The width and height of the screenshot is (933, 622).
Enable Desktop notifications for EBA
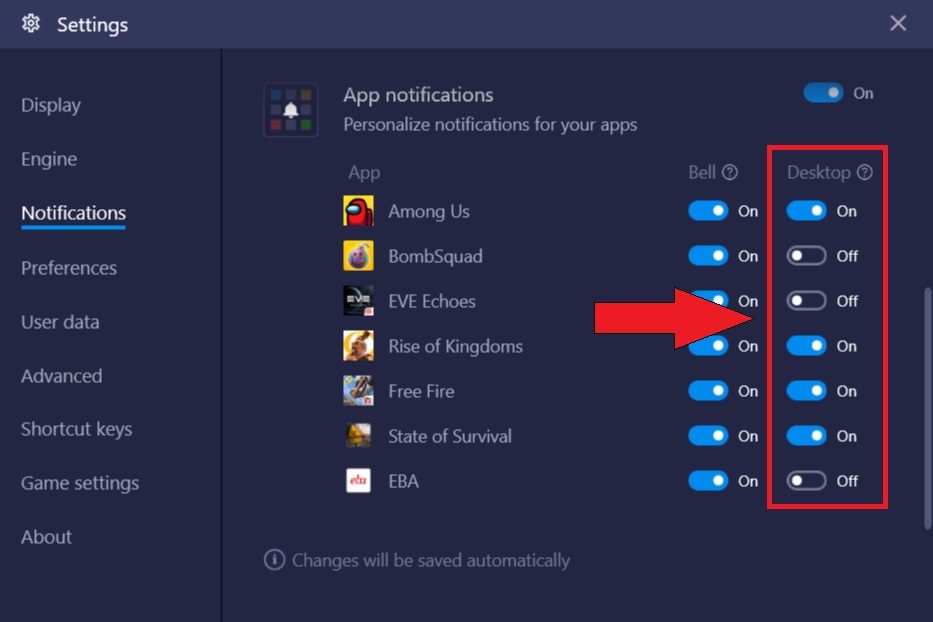click(806, 481)
